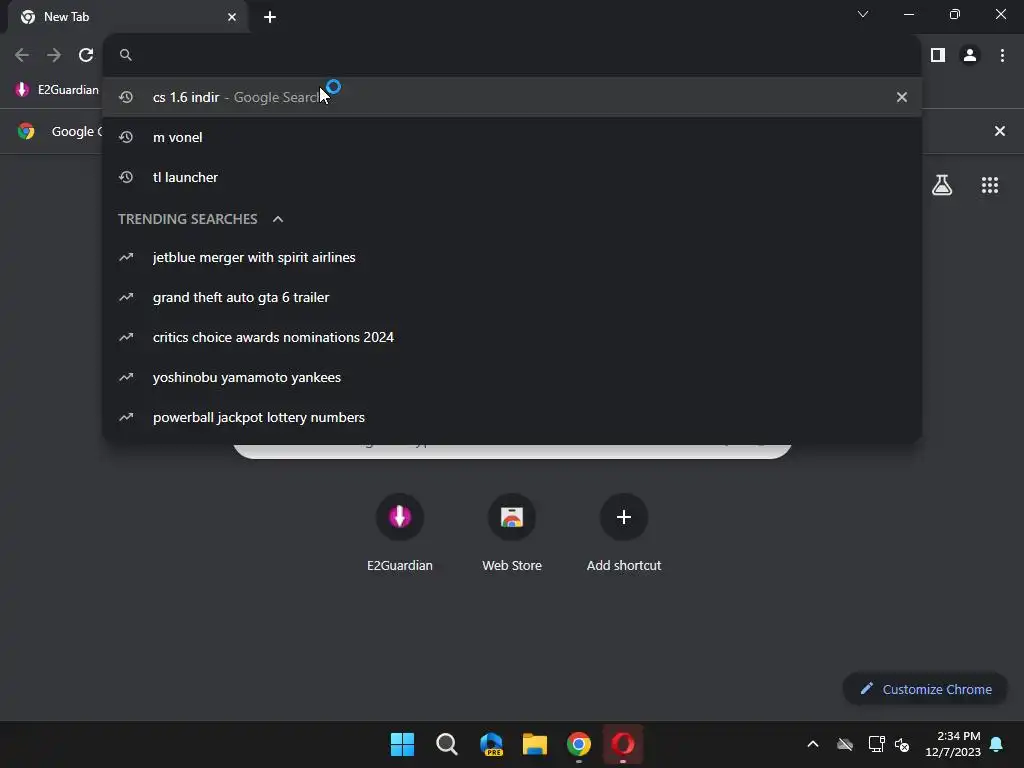Reload the page with the refresh icon
1024x768 pixels.
coord(86,56)
